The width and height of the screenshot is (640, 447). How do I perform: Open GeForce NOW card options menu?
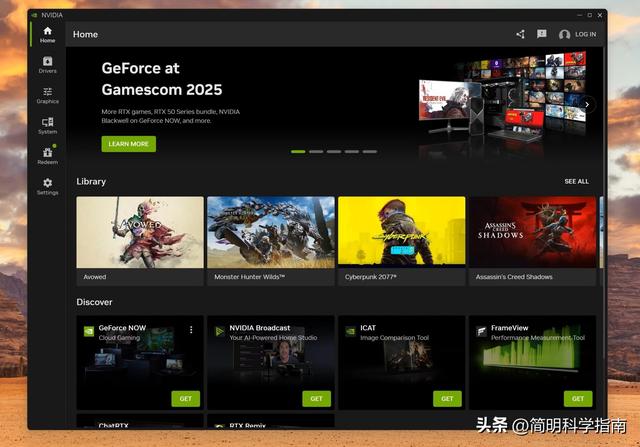[x=191, y=330]
